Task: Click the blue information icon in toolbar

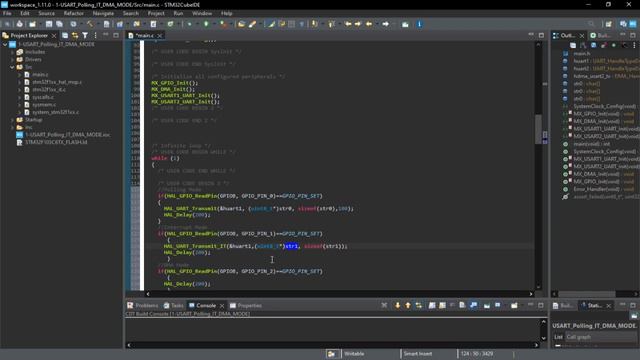Action: pyautogui.click(x=419, y=24)
